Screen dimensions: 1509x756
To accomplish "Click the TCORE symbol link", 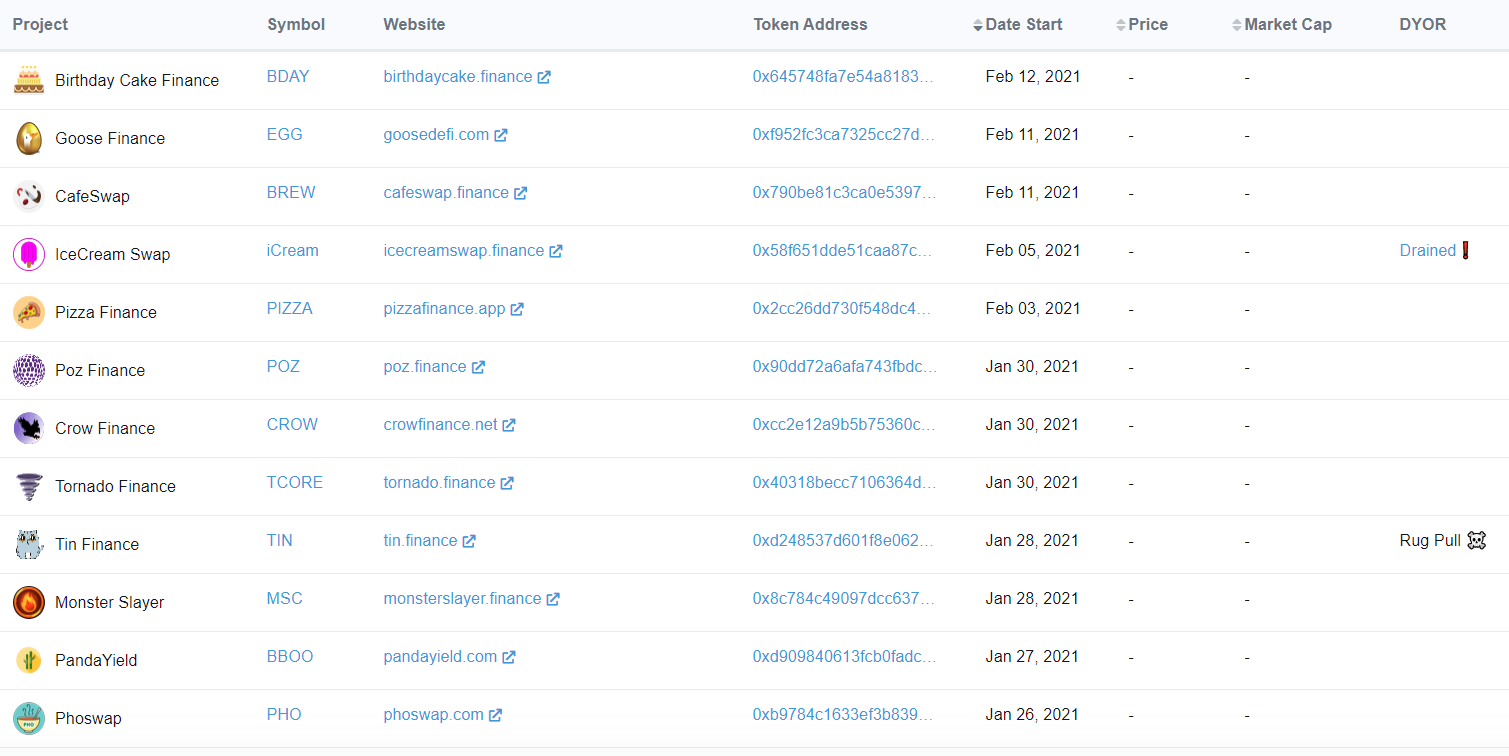I will [x=294, y=483].
